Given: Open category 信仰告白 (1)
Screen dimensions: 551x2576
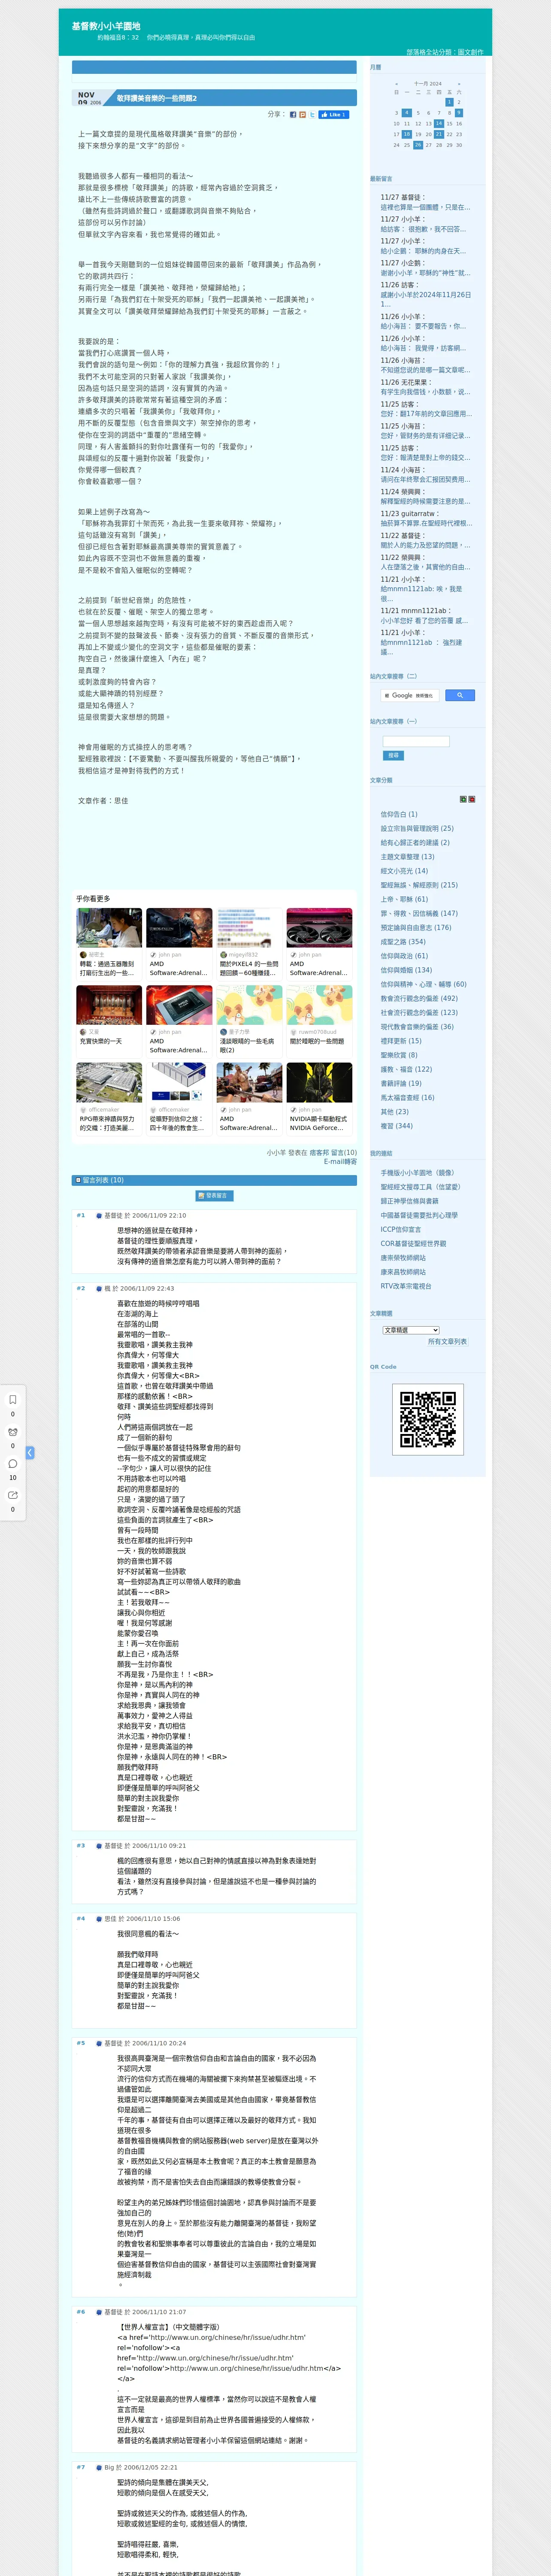Looking at the screenshot, I should [x=399, y=814].
